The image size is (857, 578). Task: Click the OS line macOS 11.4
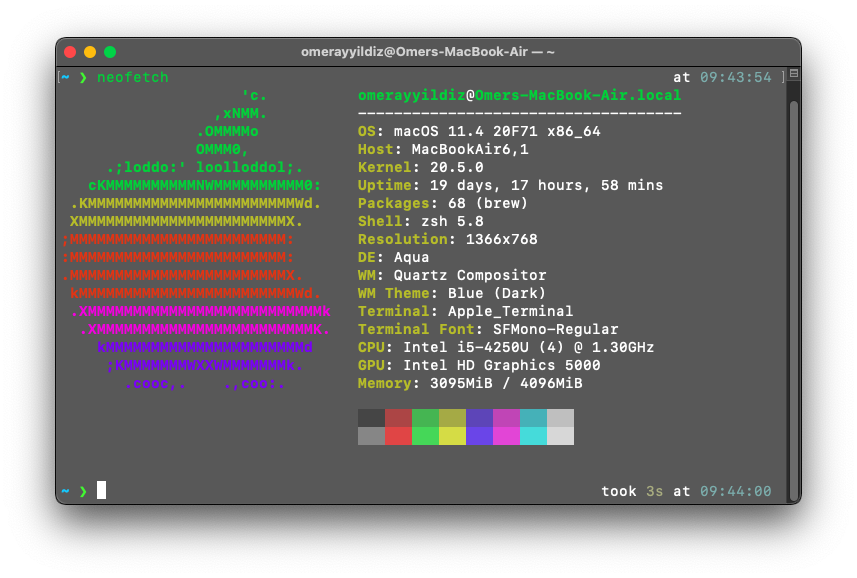(479, 132)
